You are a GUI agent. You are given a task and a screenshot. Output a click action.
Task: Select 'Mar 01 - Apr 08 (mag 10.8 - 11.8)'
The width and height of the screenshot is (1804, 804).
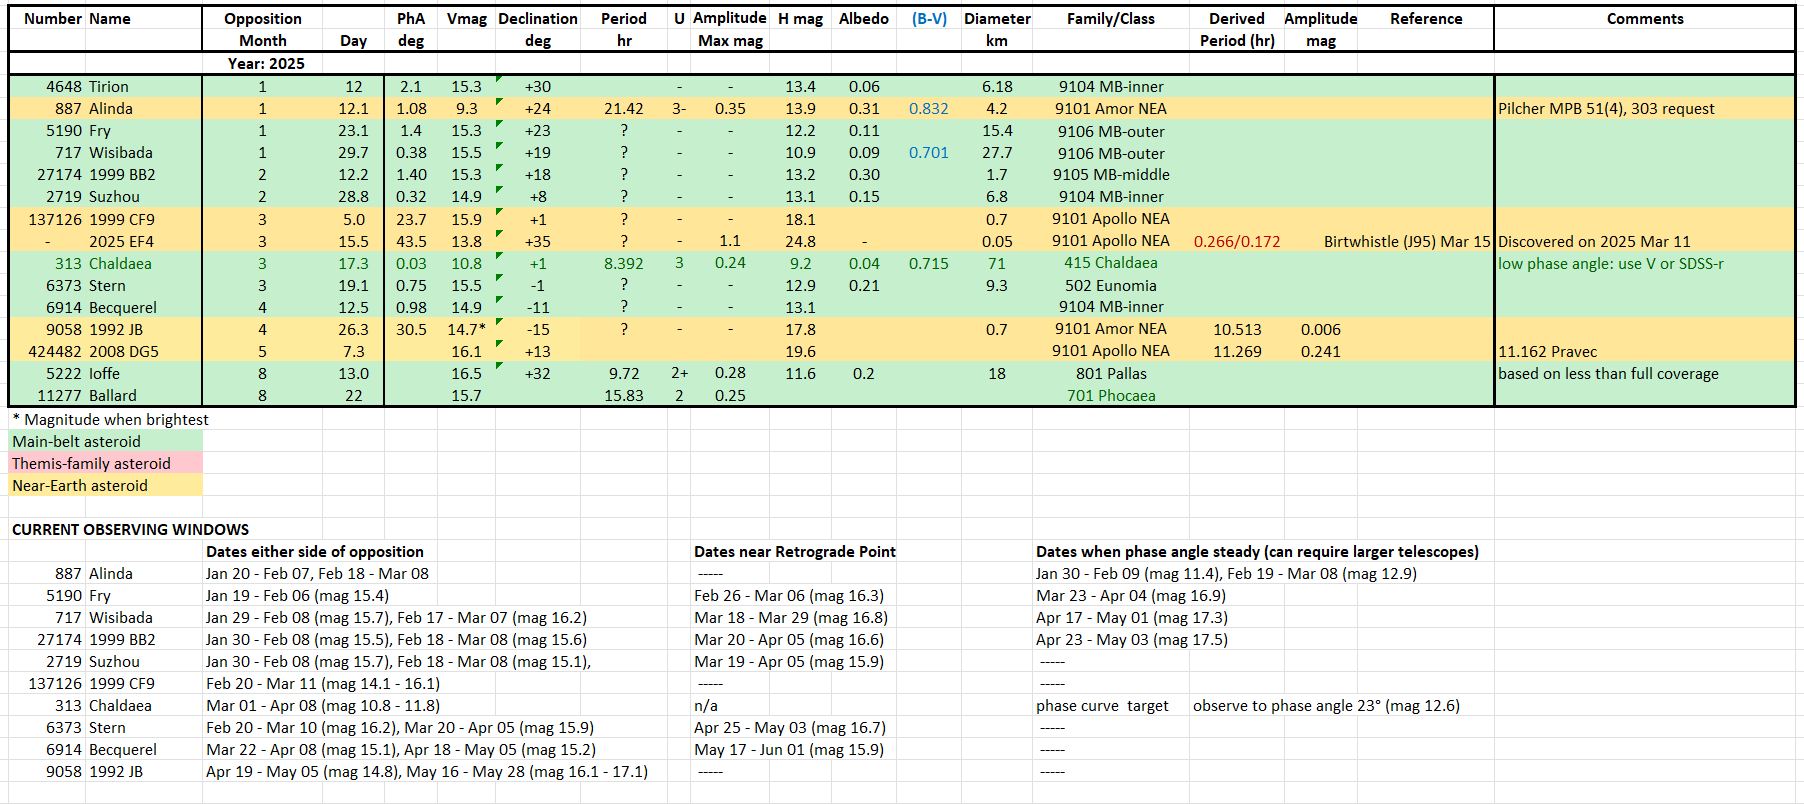323,705
